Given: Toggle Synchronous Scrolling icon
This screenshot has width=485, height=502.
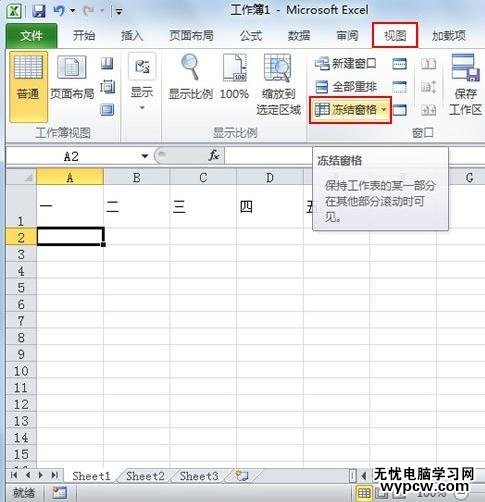Looking at the screenshot, I should 428,87.
